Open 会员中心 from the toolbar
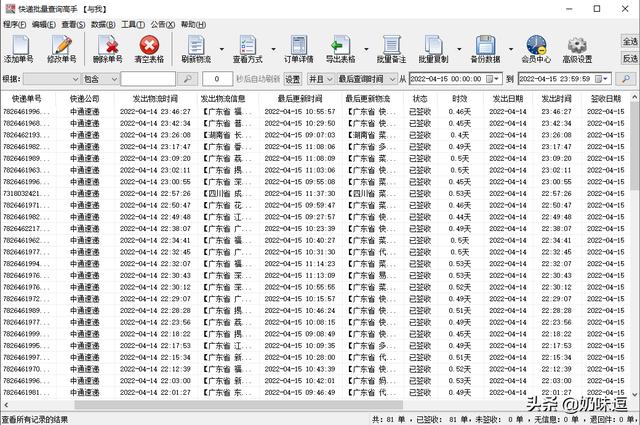Image resolution: width=640 pixels, height=425 pixels. 536,47
